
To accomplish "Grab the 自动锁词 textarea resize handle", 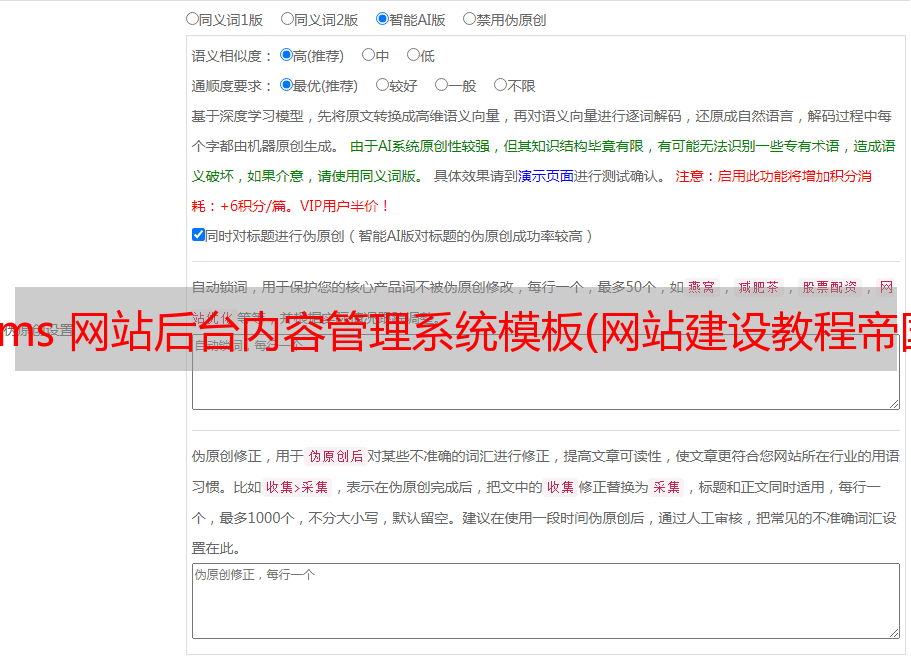I will click(894, 404).
